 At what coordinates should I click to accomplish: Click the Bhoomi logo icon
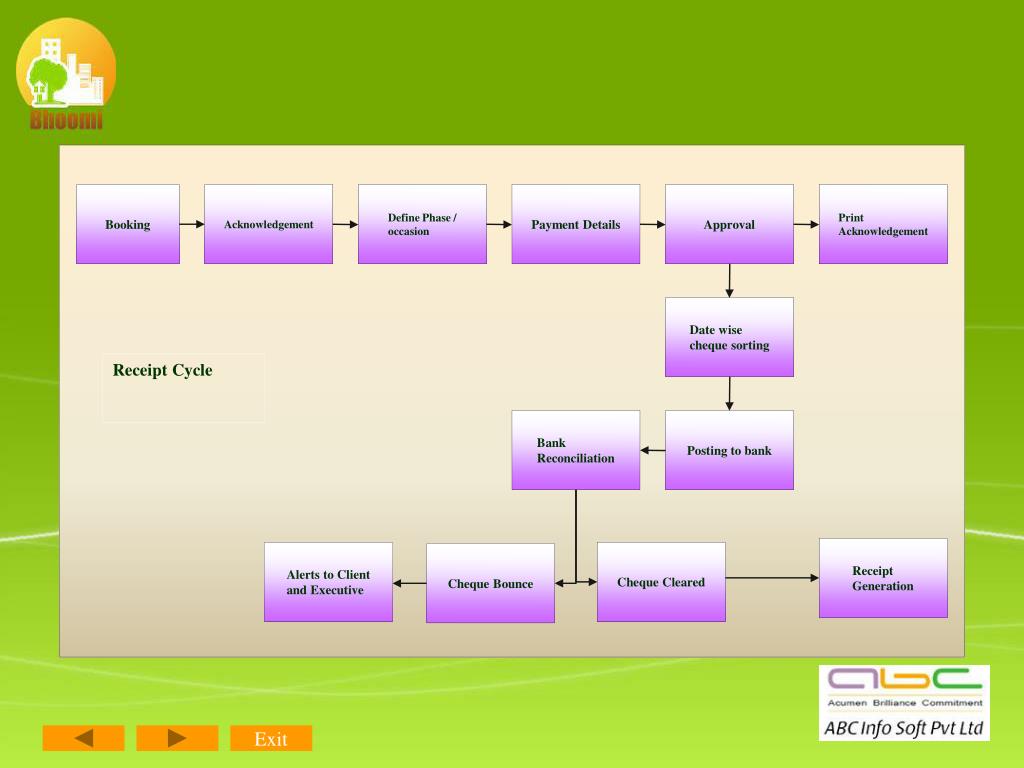[66, 74]
